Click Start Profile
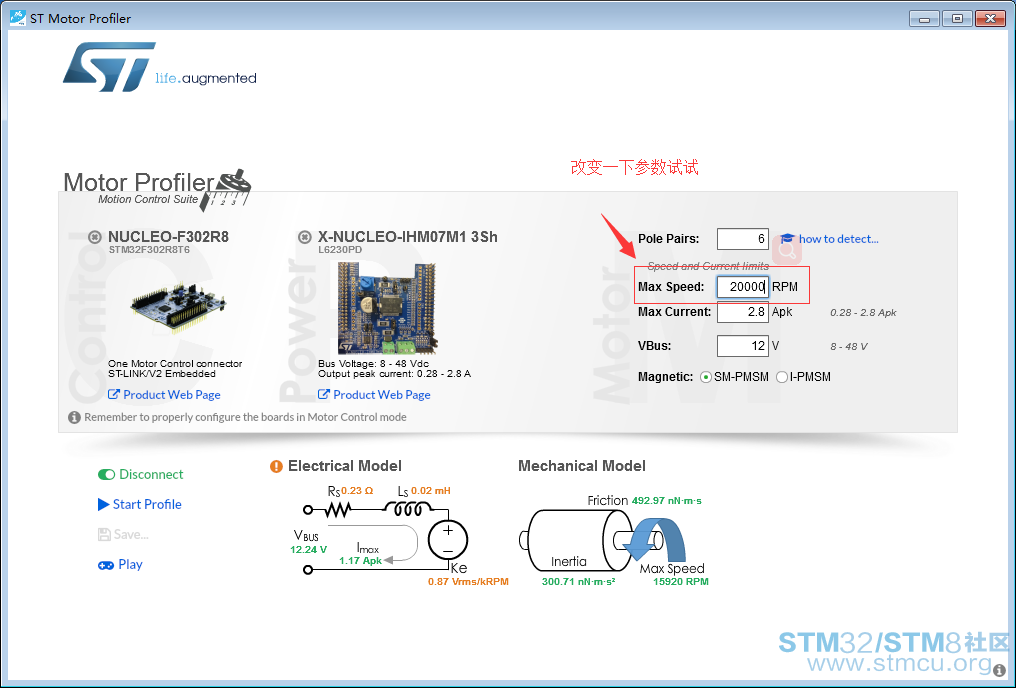 coord(139,504)
